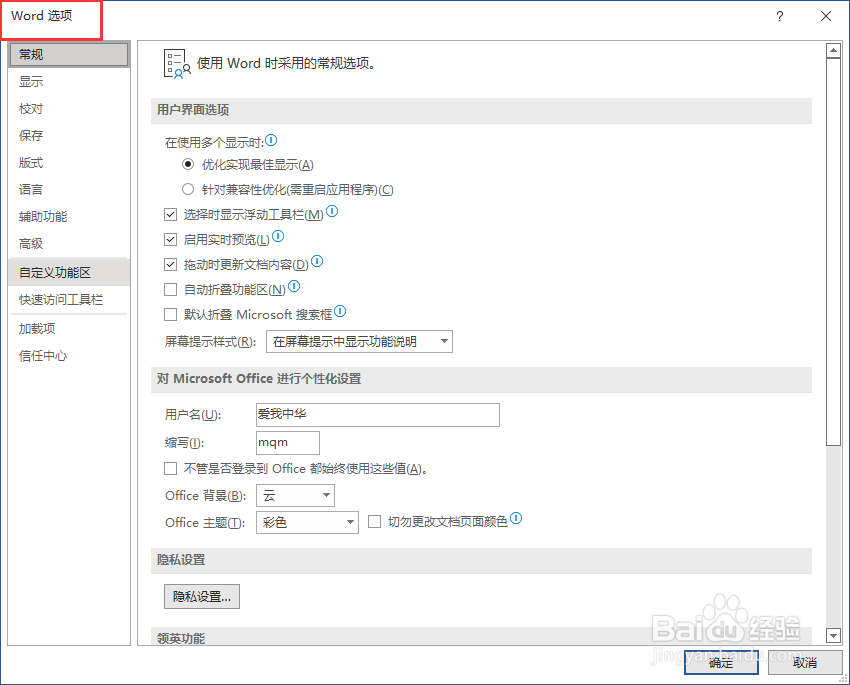This screenshot has width=850, height=685.
Task: Click info icon beside auto-collapse ribbon option
Action: click(x=294, y=286)
